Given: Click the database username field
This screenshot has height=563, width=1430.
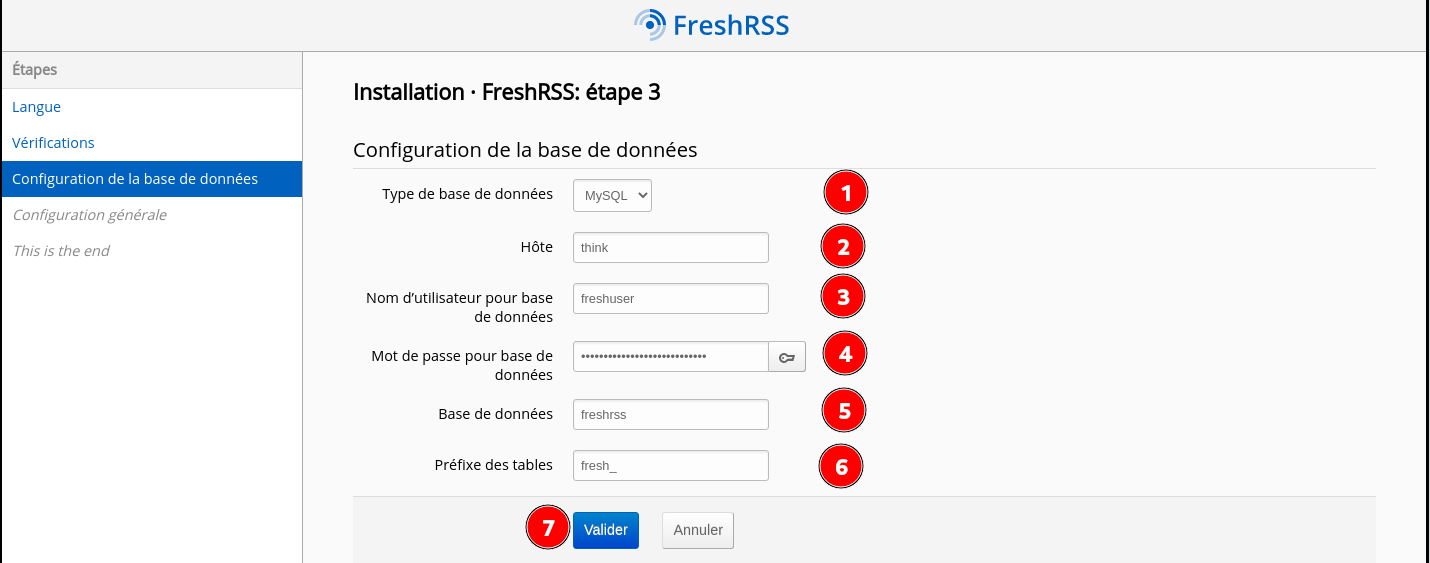Looking at the screenshot, I should (x=670, y=298).
